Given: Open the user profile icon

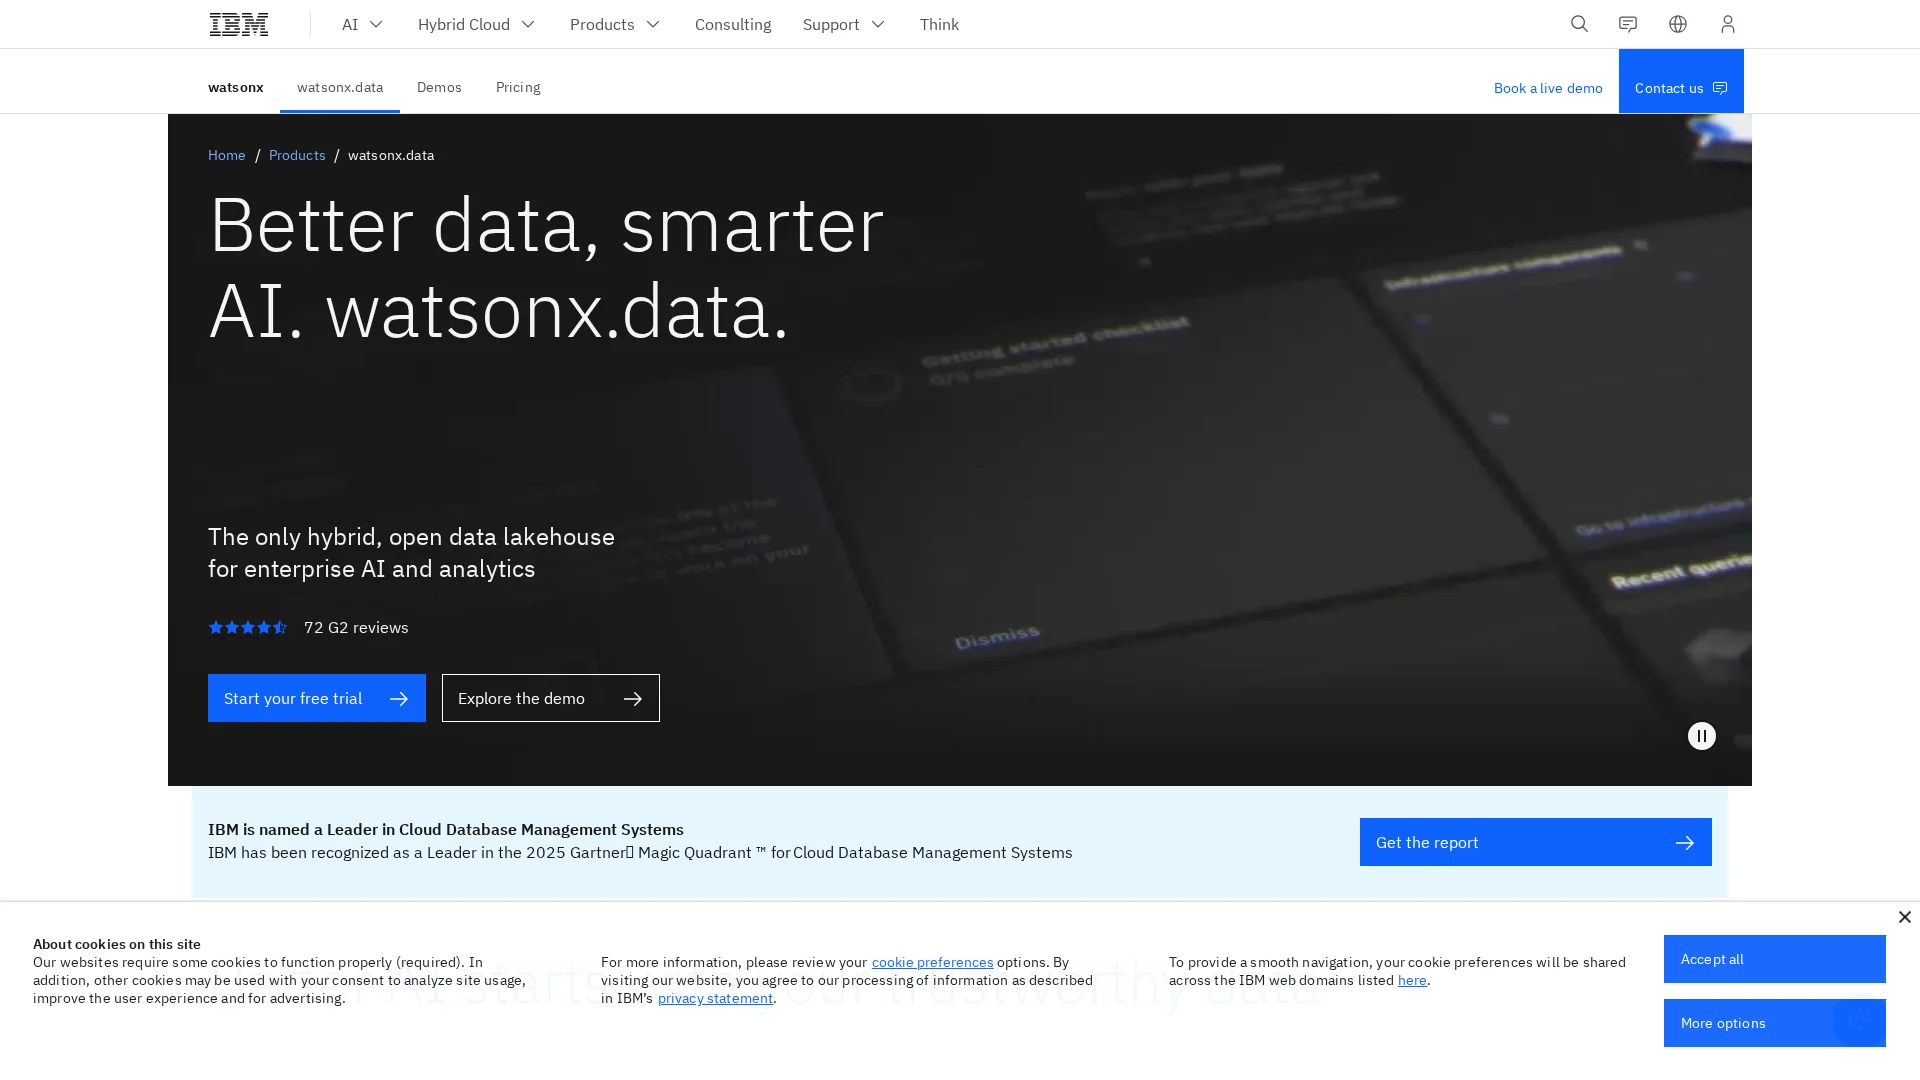Looking at the screenshot, I should [x=1727, y=24].
